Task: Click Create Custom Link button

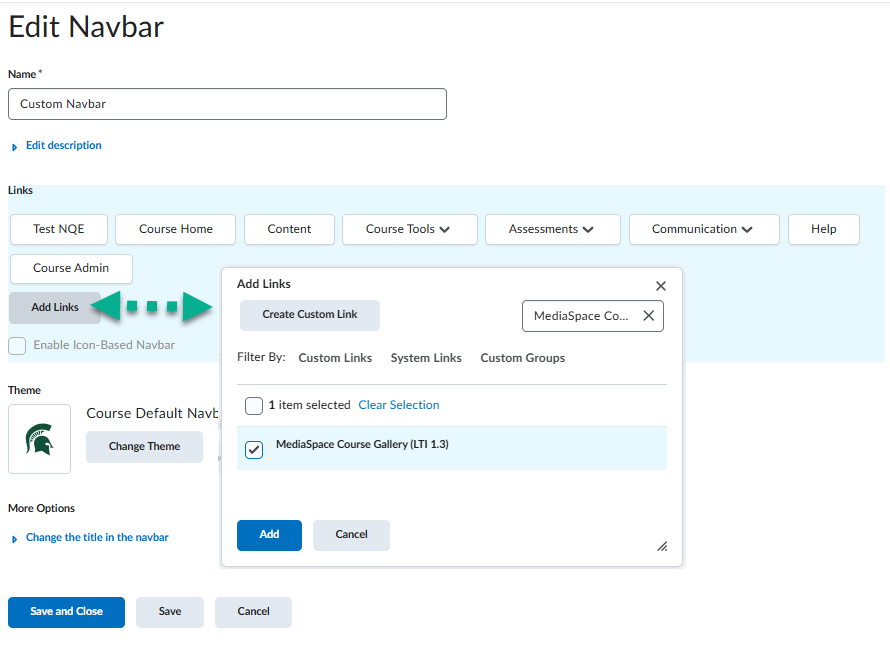Action: coord(310,315)
